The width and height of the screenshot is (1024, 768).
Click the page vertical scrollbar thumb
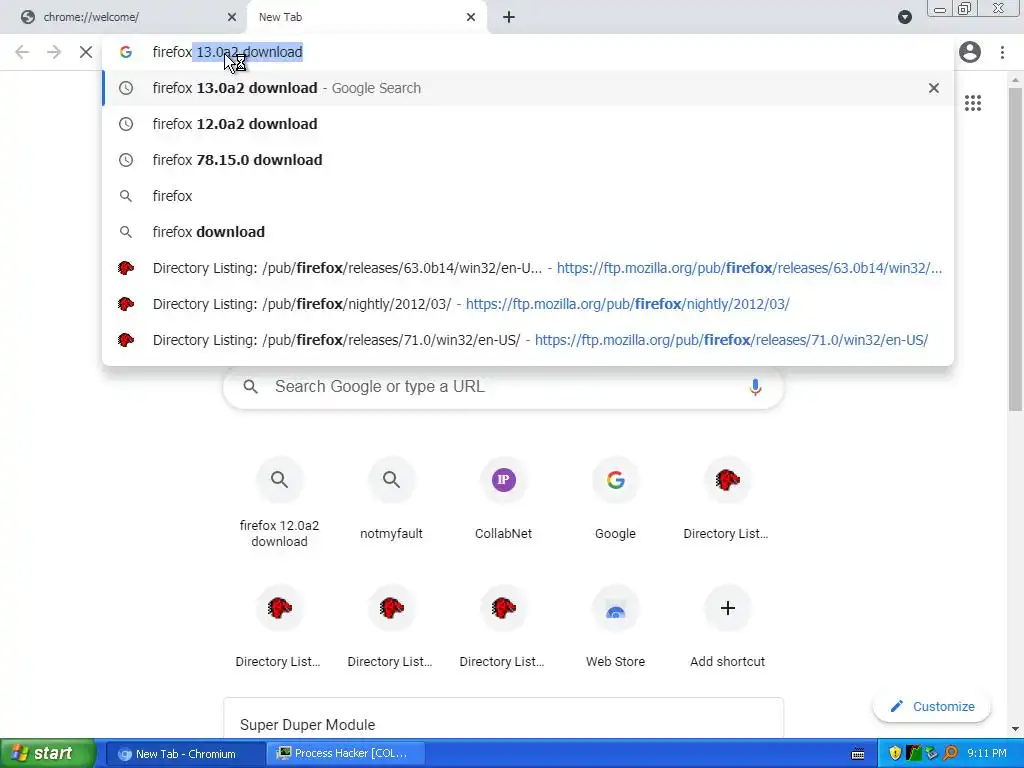coord(1015,249)
